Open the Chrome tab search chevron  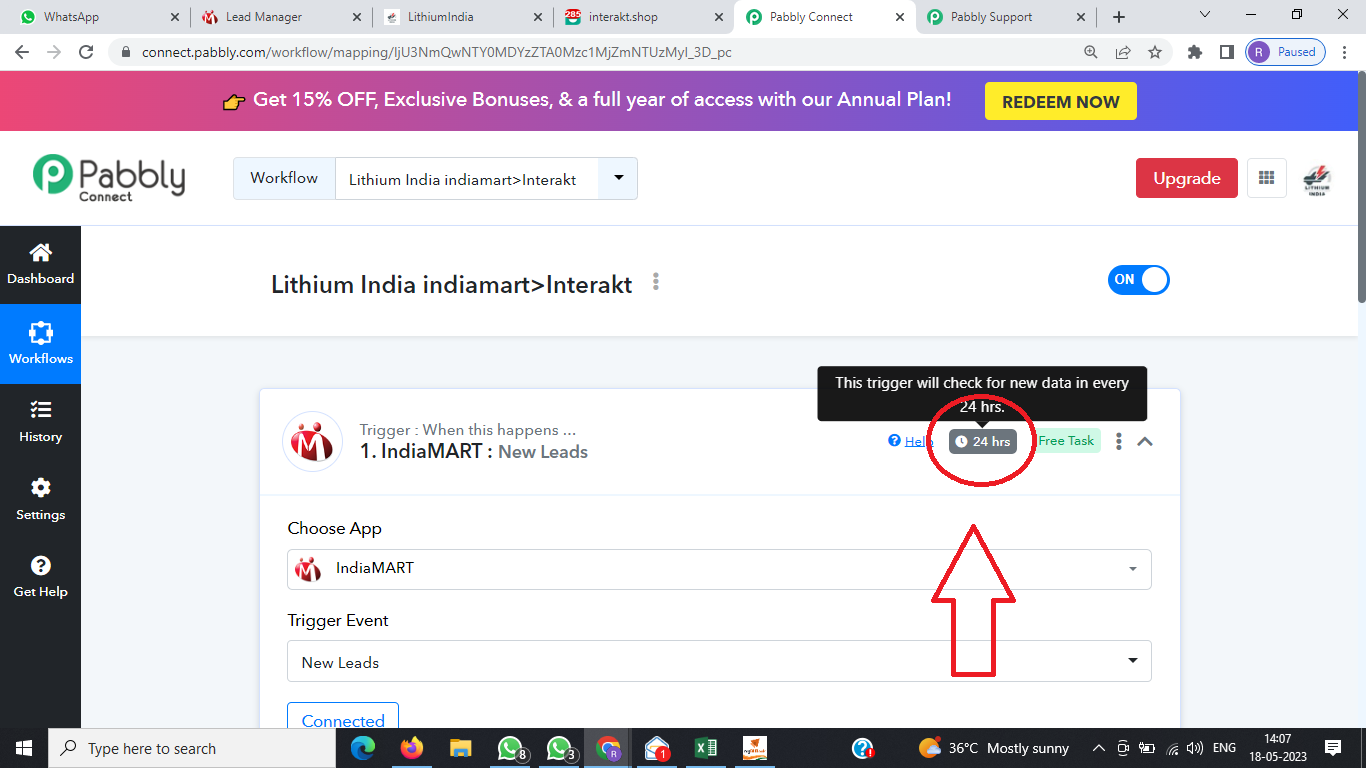[1205, 15]
